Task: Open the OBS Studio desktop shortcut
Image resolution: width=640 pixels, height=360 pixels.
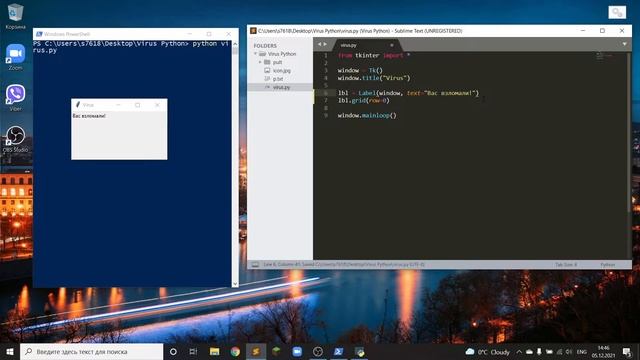Action: pos(16,139)
